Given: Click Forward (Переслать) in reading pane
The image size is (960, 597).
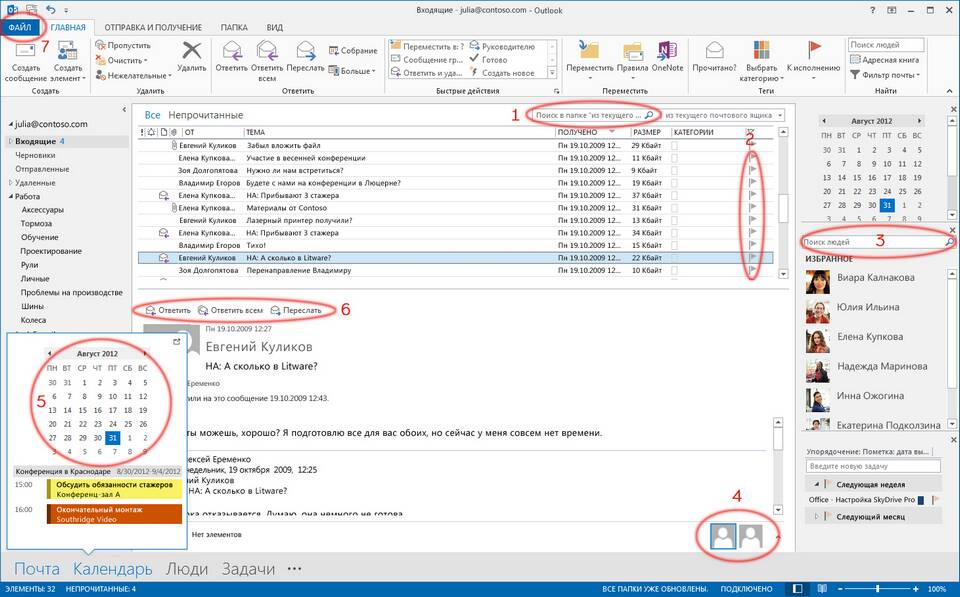Looking at the screenshot, I should [x=296, y=310].
